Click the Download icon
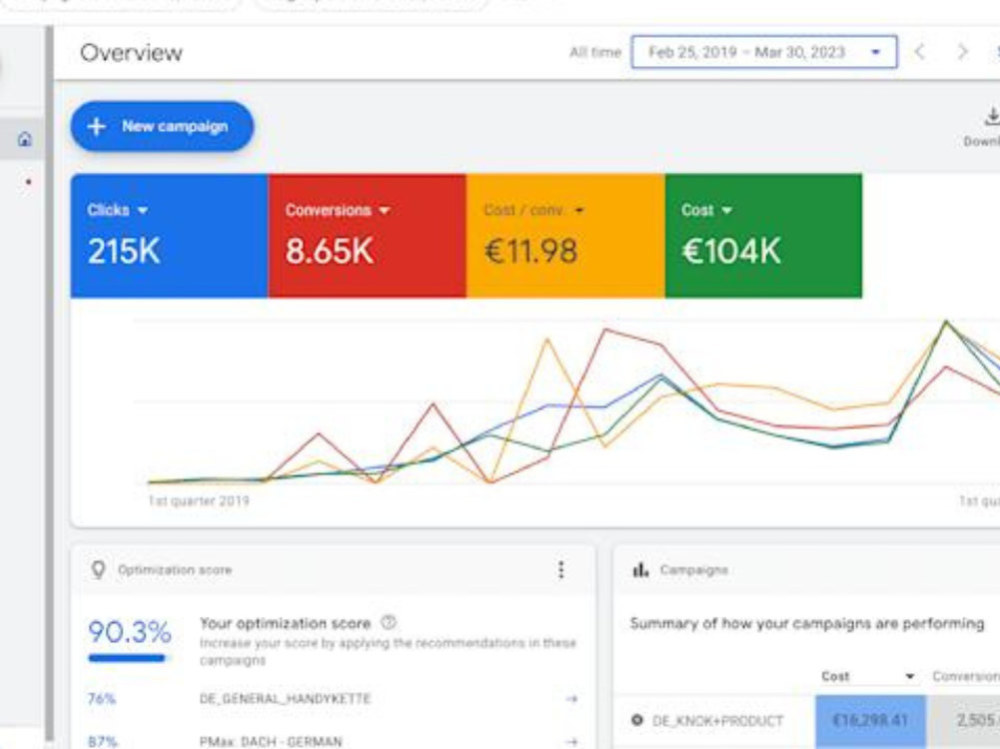The image size is (1000, 749). pyautogui.click(x=992, y=117)
